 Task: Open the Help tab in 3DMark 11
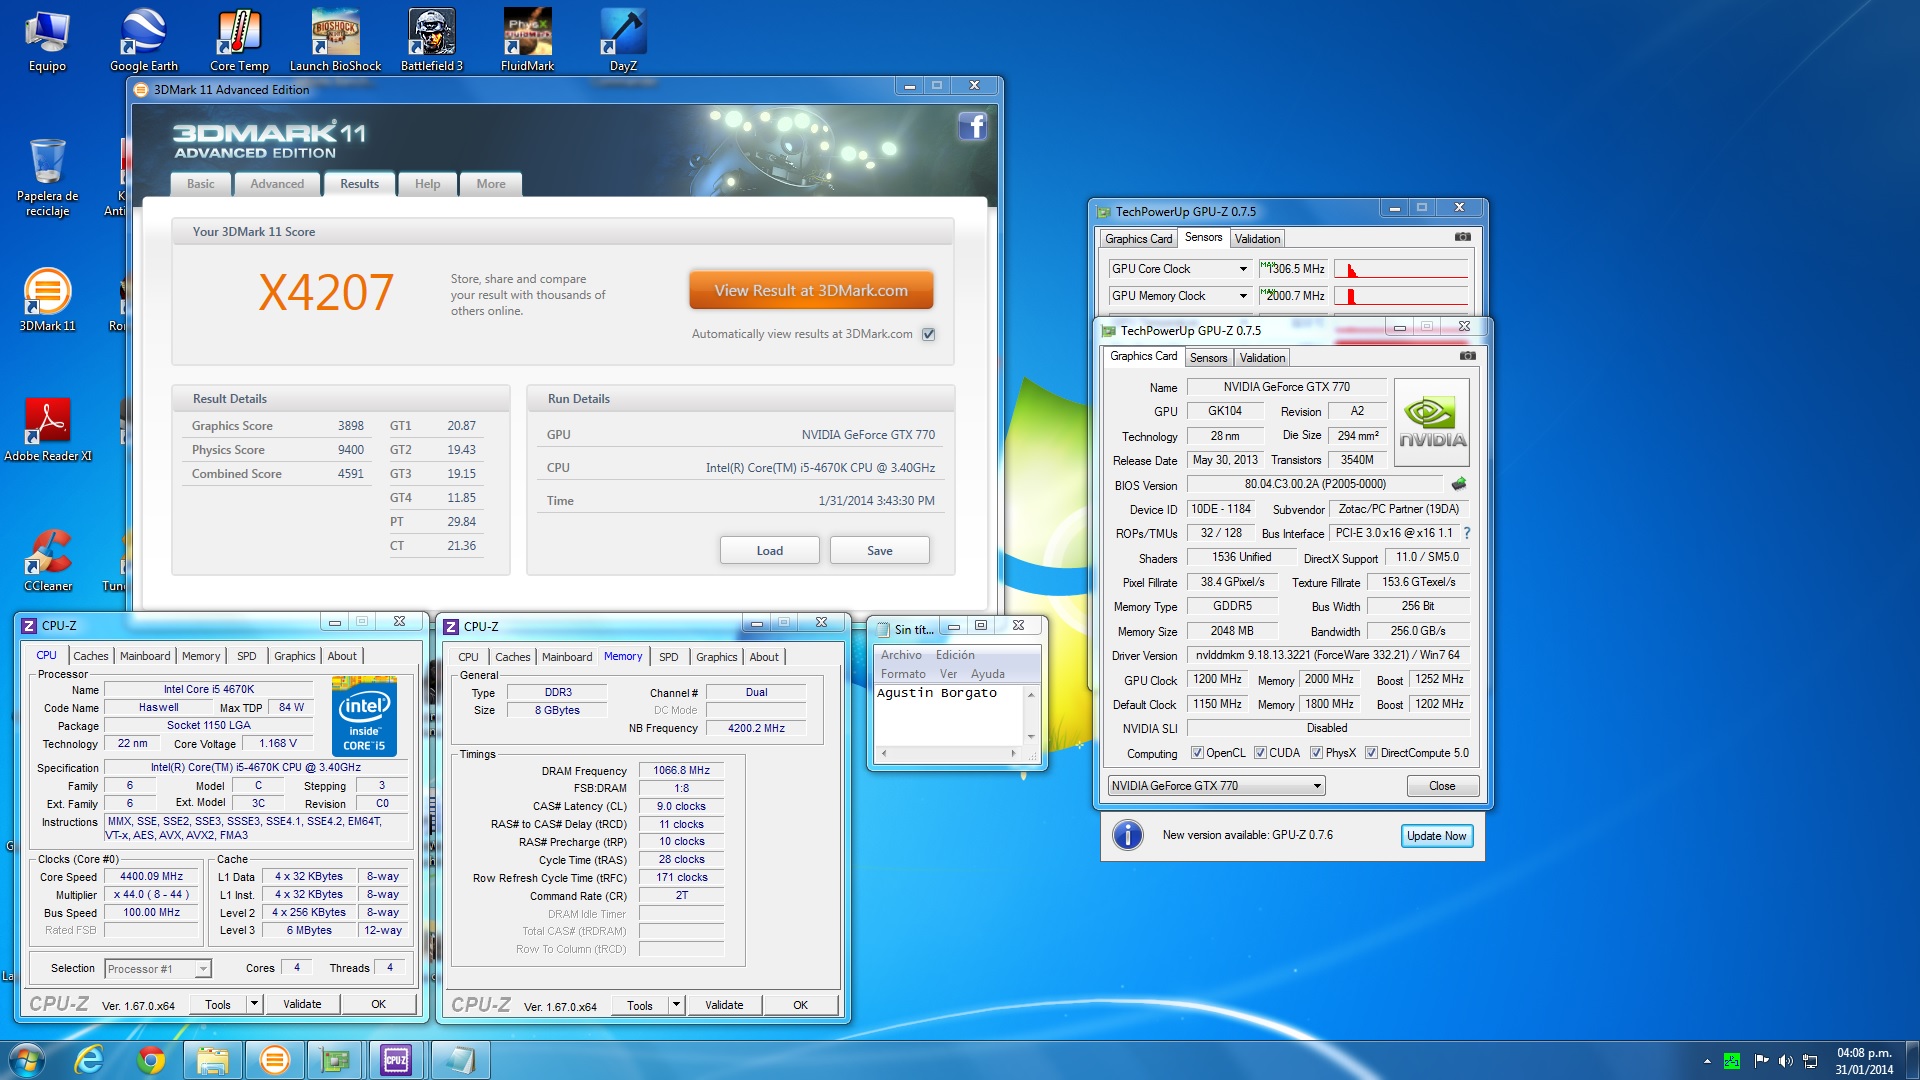click(427, 184)
